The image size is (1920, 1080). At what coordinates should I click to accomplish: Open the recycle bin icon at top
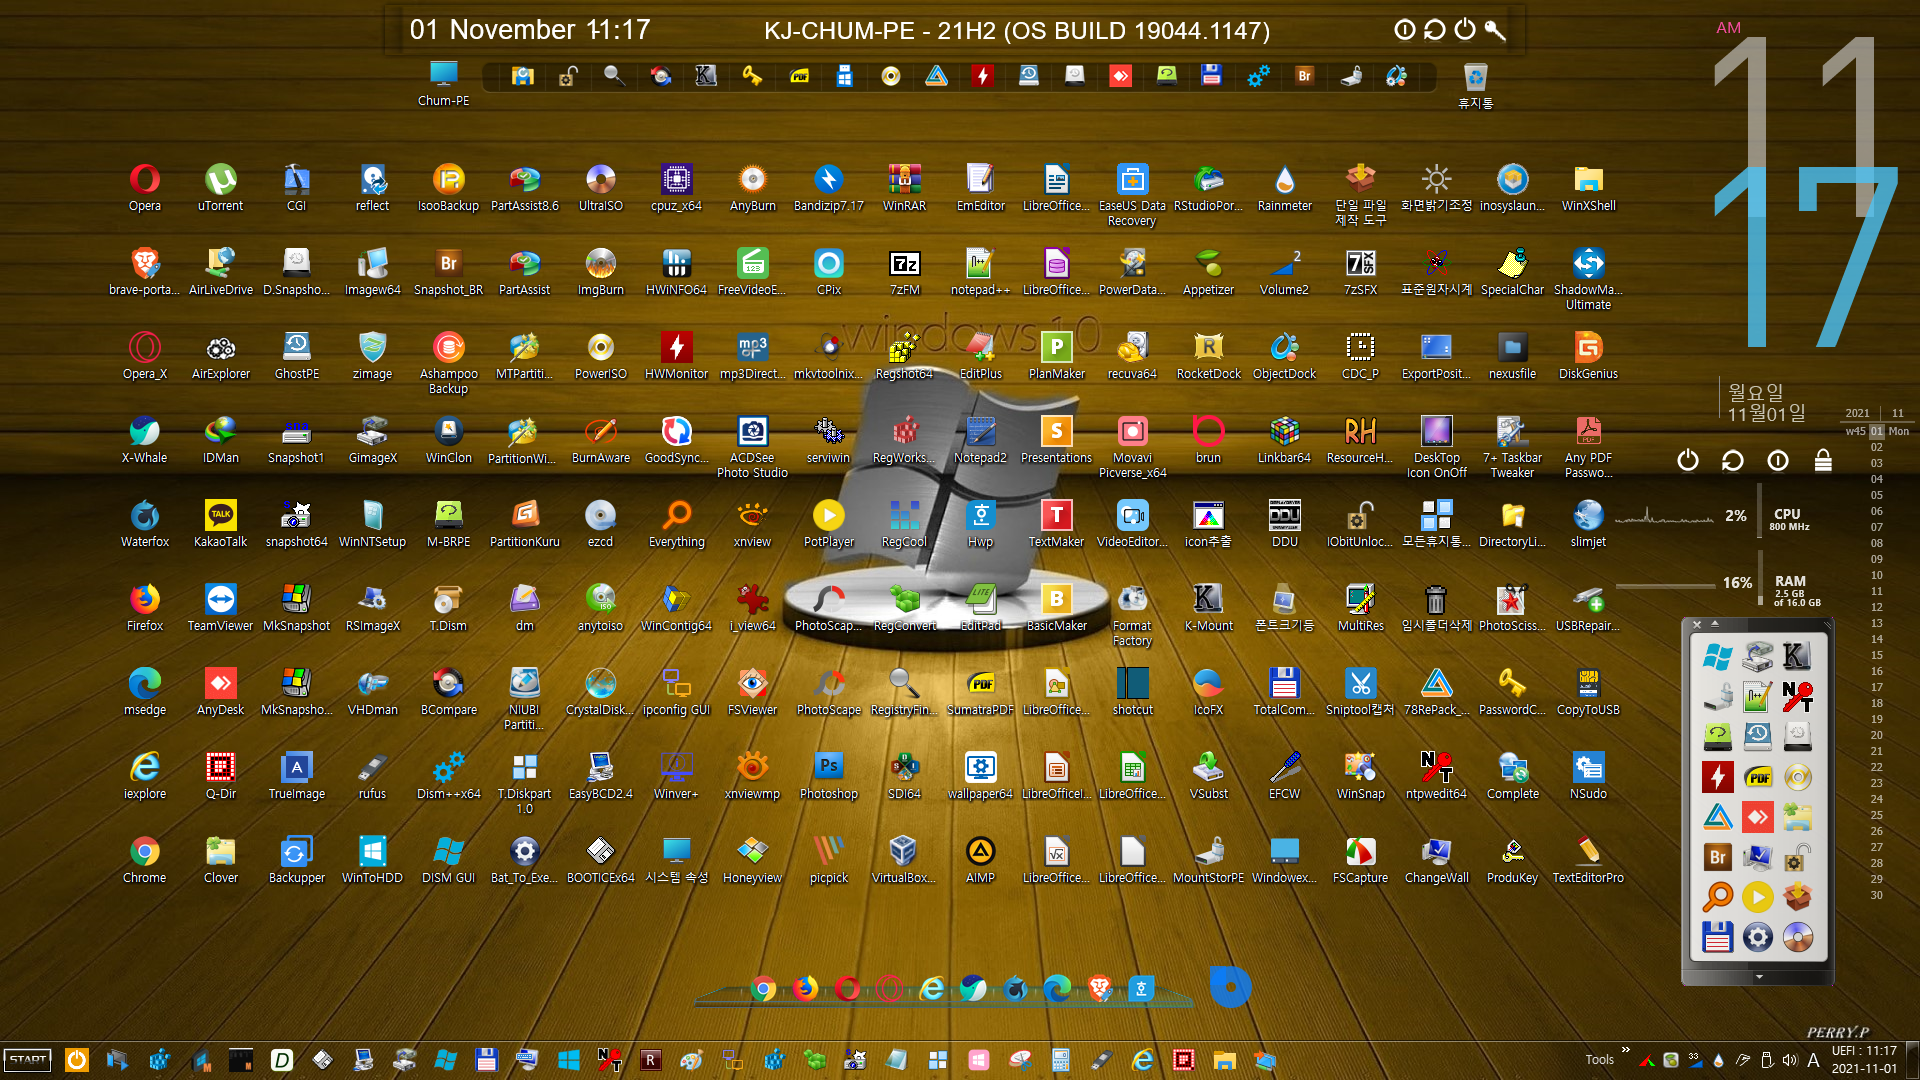[x=1475, y=85]
